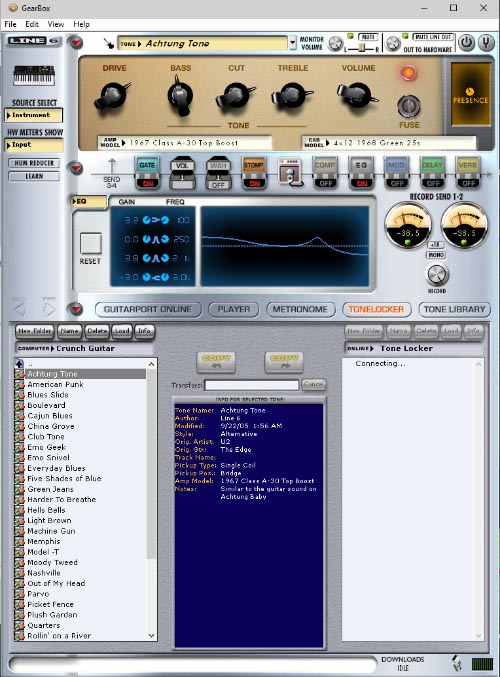Open the Amp Model selector
Image resolution: width=500 pixels, height=677 pixels.
pyautogui.click(x=185, y=142)
